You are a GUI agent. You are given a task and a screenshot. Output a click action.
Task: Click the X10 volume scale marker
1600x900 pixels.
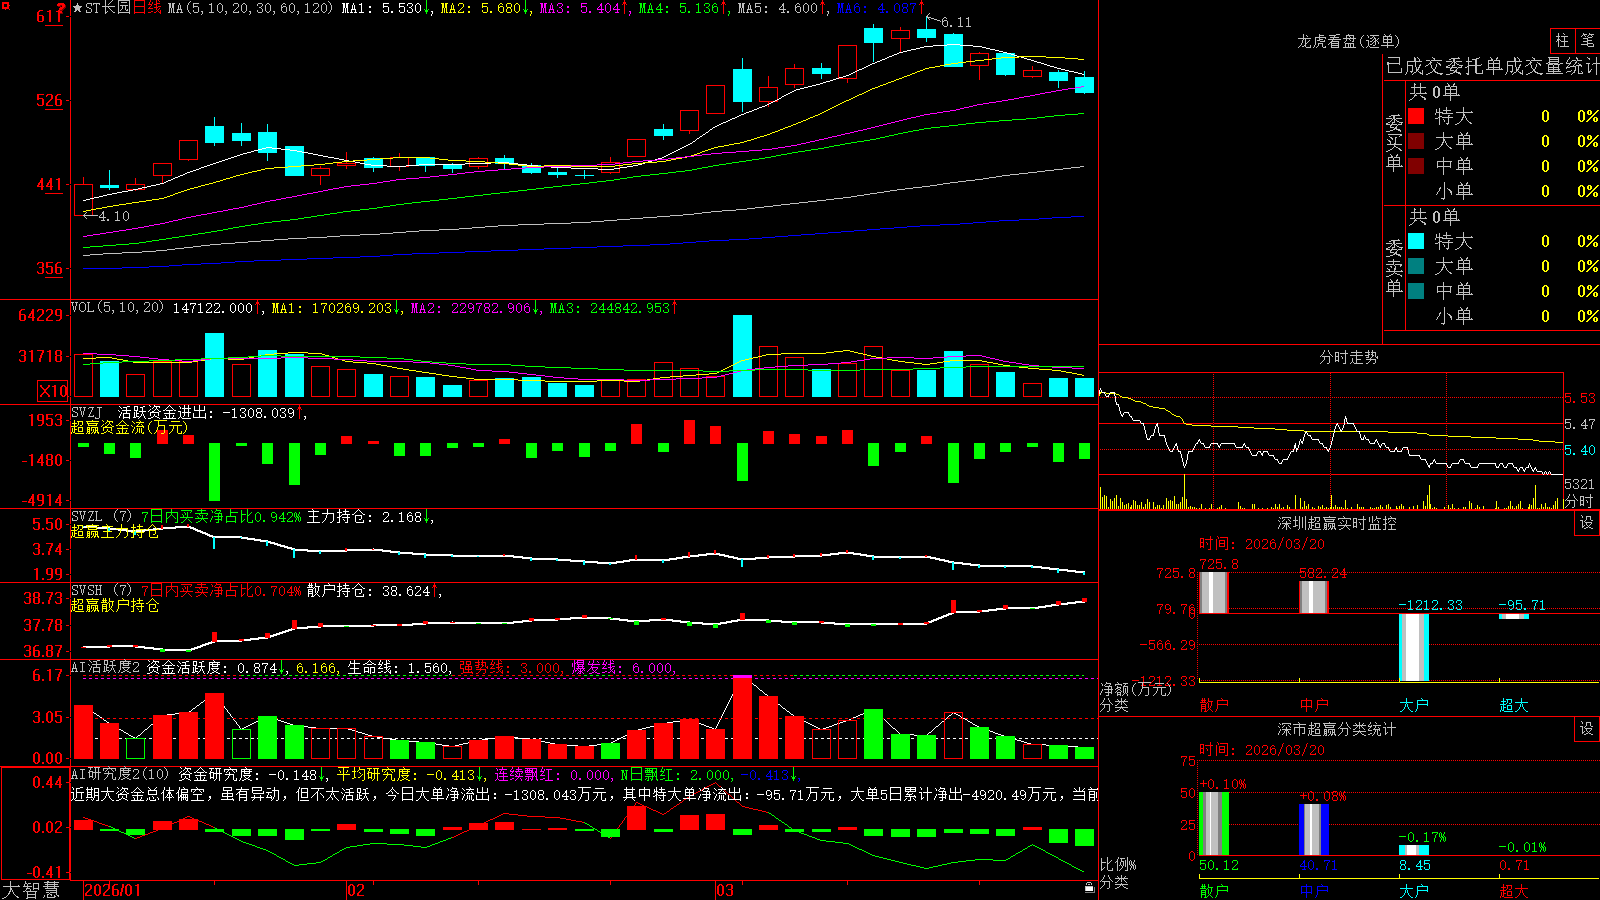point(53,391)
